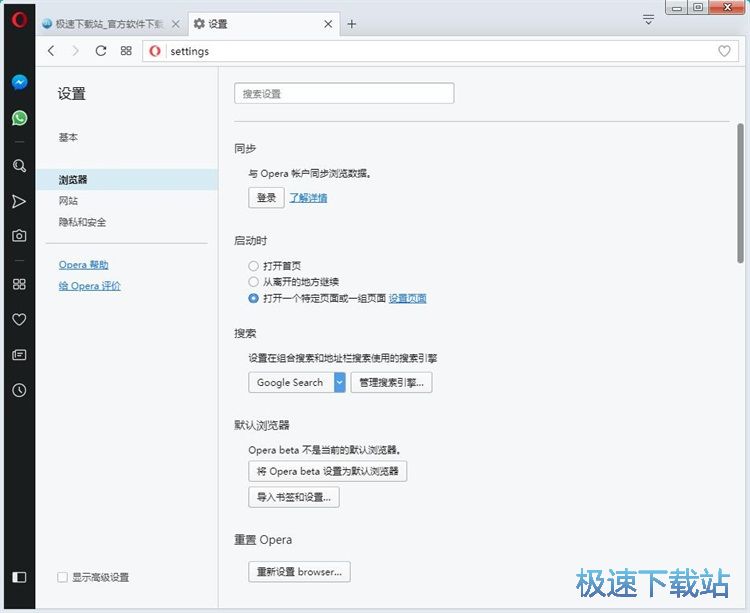This screenshot has width=750, height=613.
Task: Click the settings address bar
Action: (440, 51)
